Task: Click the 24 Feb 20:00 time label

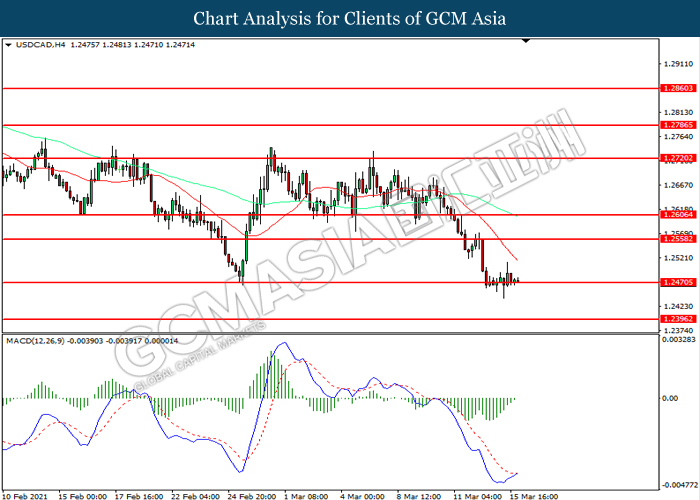Action: [x=252, y=496]
